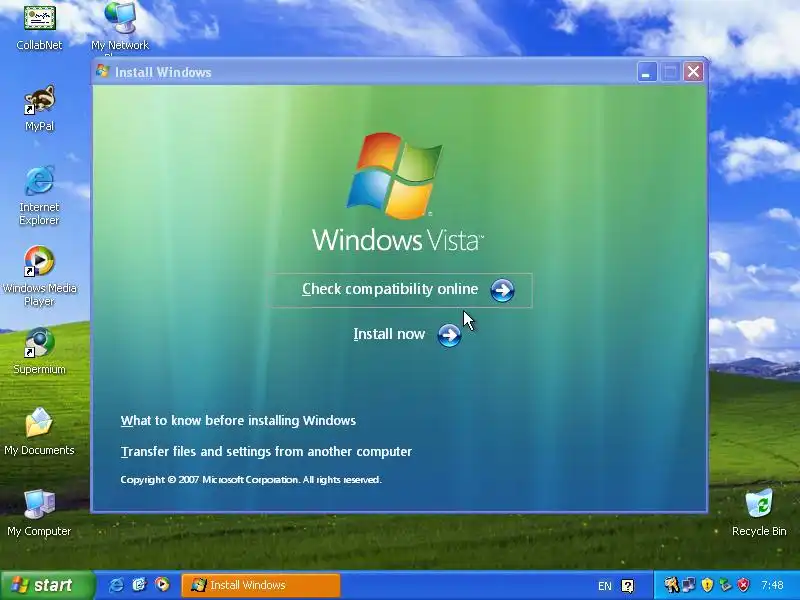This screenshot has height=600, width=800.
Task: Click the Windows flag icon in Install Windows title bar
Action: 103,71
